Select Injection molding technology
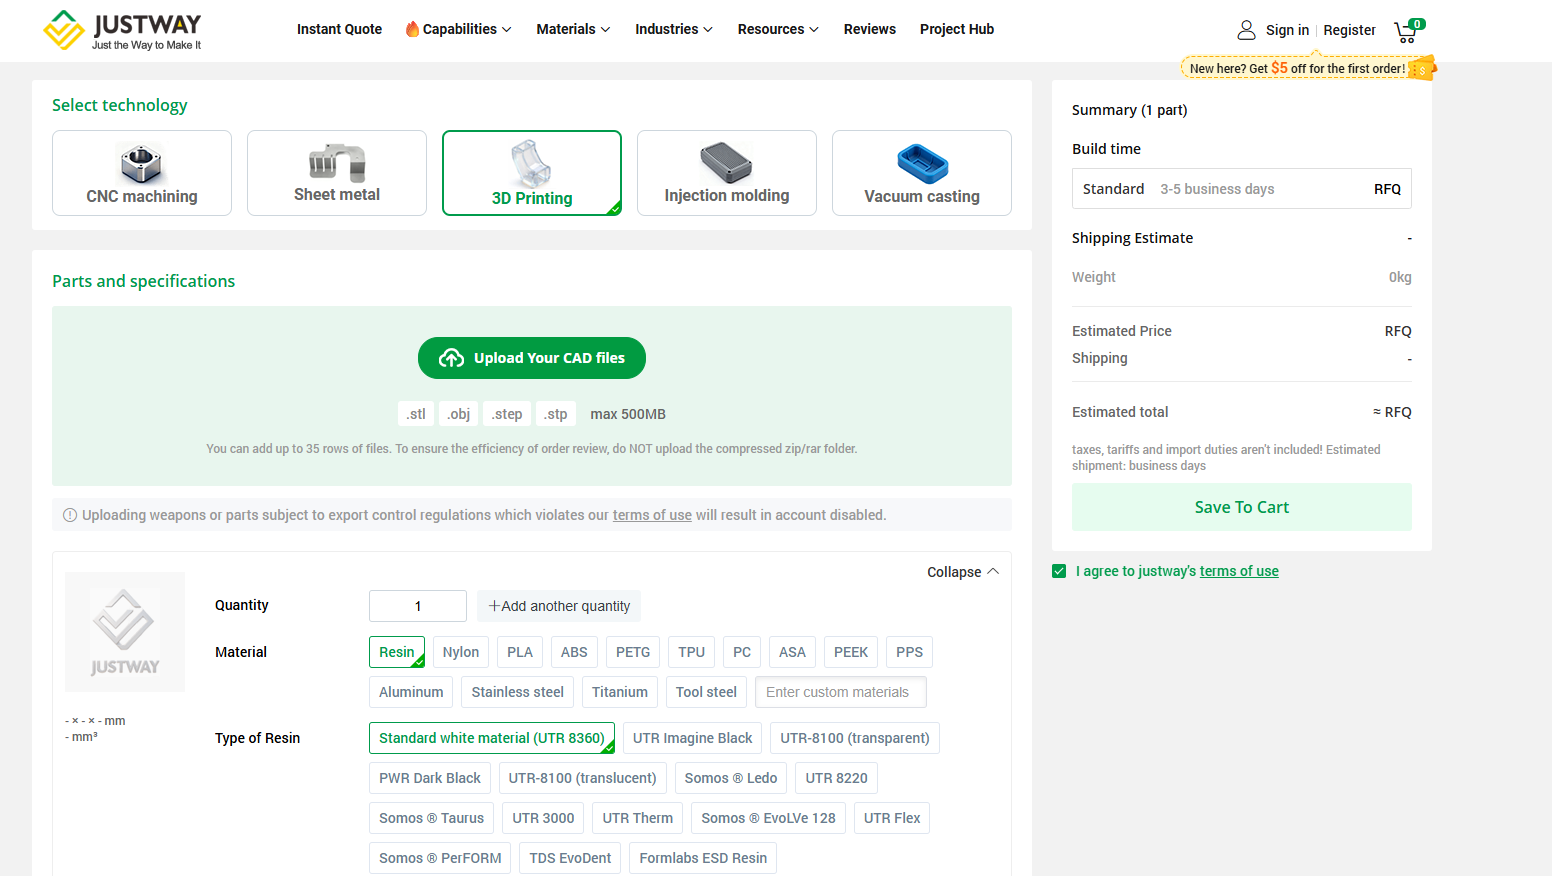Image resolution: width=1552 pixels, height=876 pixels. coord(727,173)
